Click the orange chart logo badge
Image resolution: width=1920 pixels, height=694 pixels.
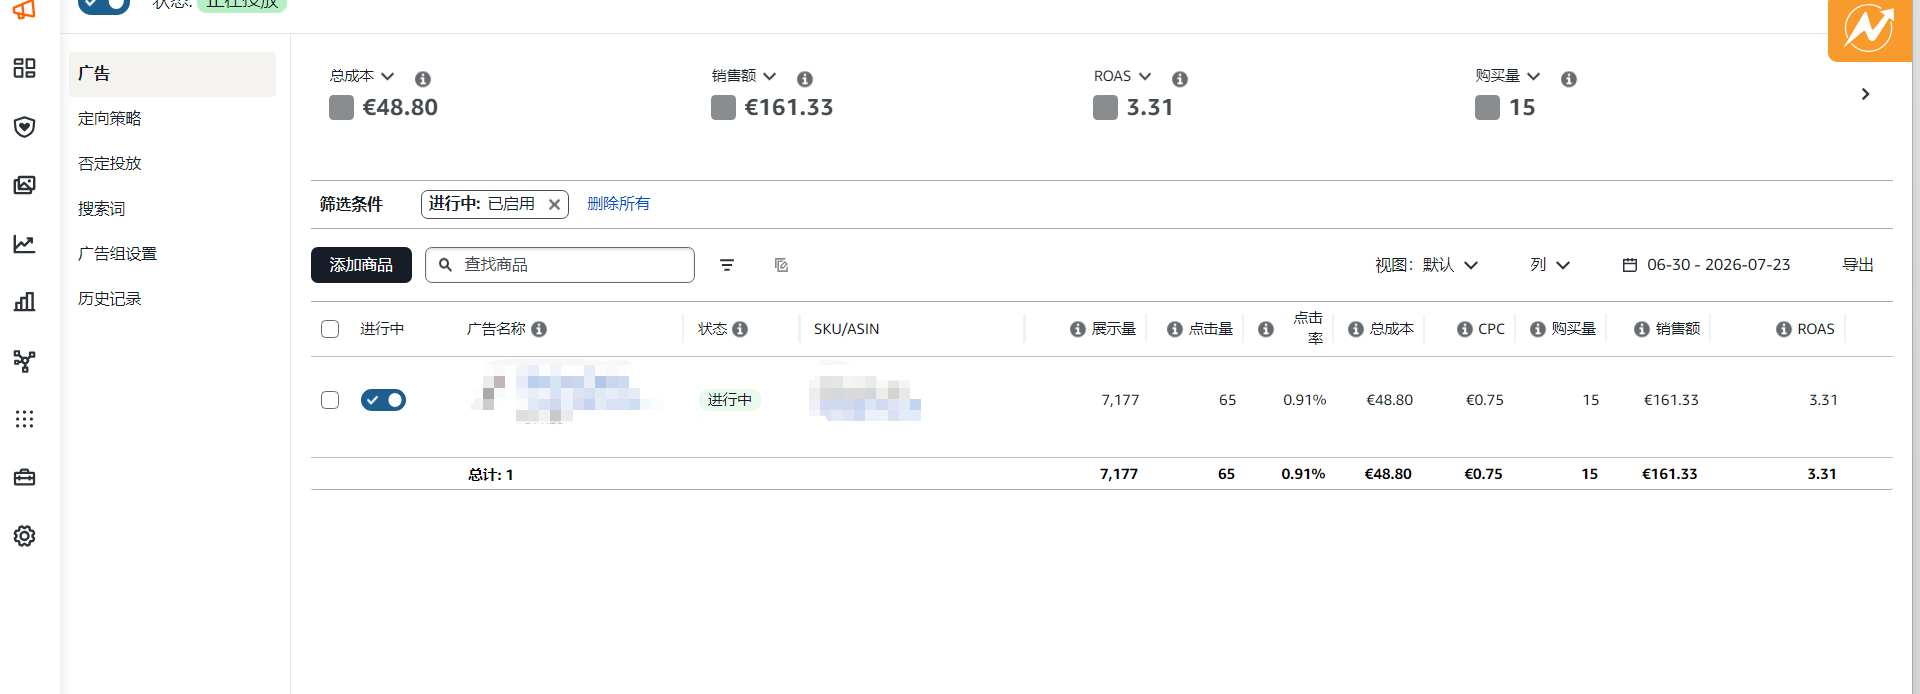coord(1869,29)
